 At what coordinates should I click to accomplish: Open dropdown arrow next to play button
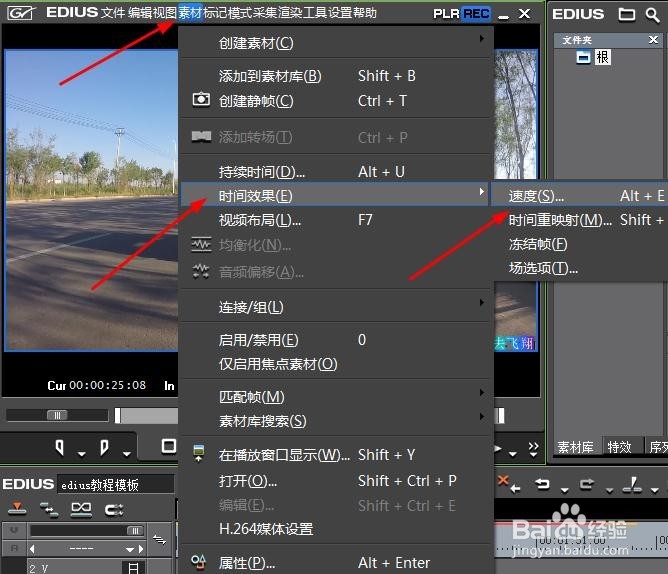(x=513, y=453)
